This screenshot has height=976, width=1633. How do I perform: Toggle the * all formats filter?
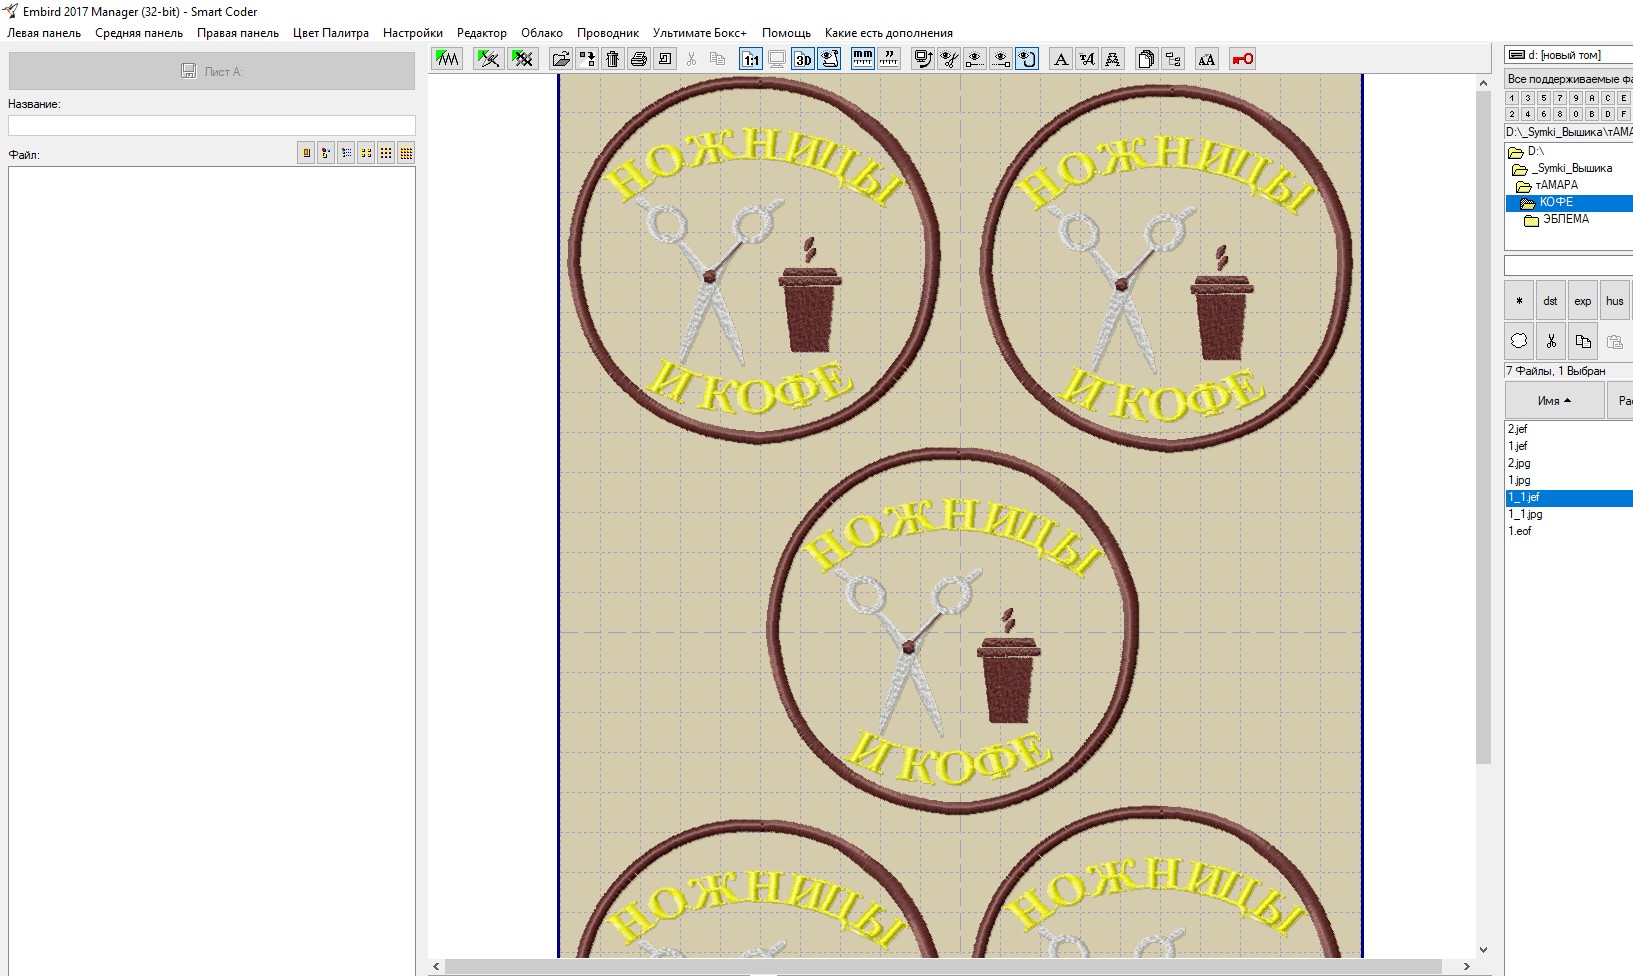pyautogui.click(x=1519, y=301)
